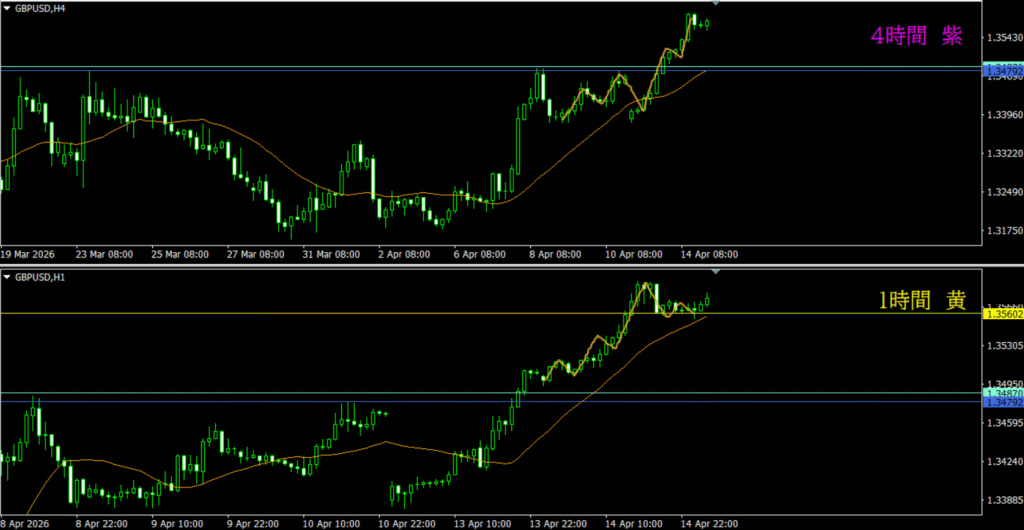Open the H1 chart title dropdown triangle
Viewport: 1024px width, 530px height.
7,276
